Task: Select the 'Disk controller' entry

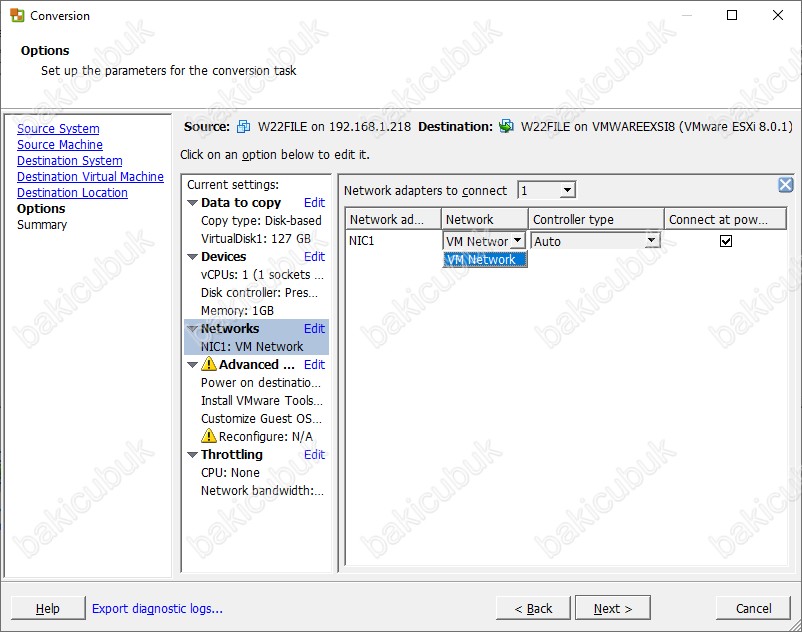Action: pyautogui.click(x=259, y=292)
